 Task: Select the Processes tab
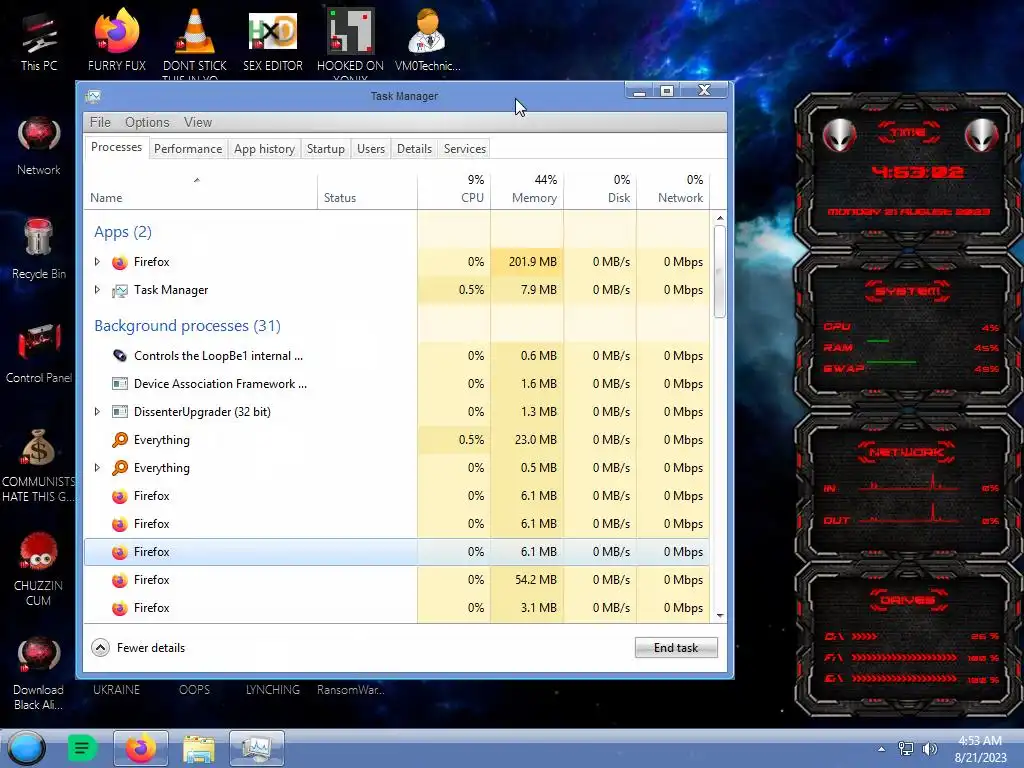coord(116,148)
